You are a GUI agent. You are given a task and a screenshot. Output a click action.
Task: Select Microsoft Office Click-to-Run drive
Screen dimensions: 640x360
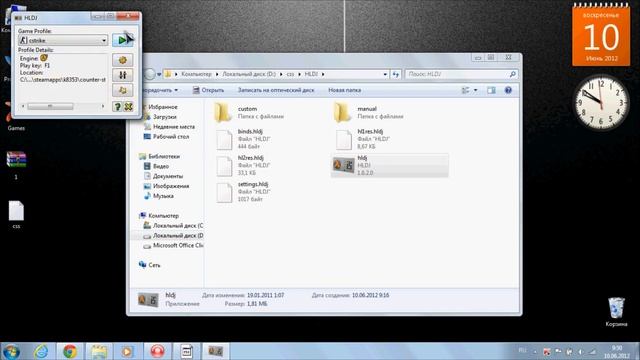[x=173, y=245]
